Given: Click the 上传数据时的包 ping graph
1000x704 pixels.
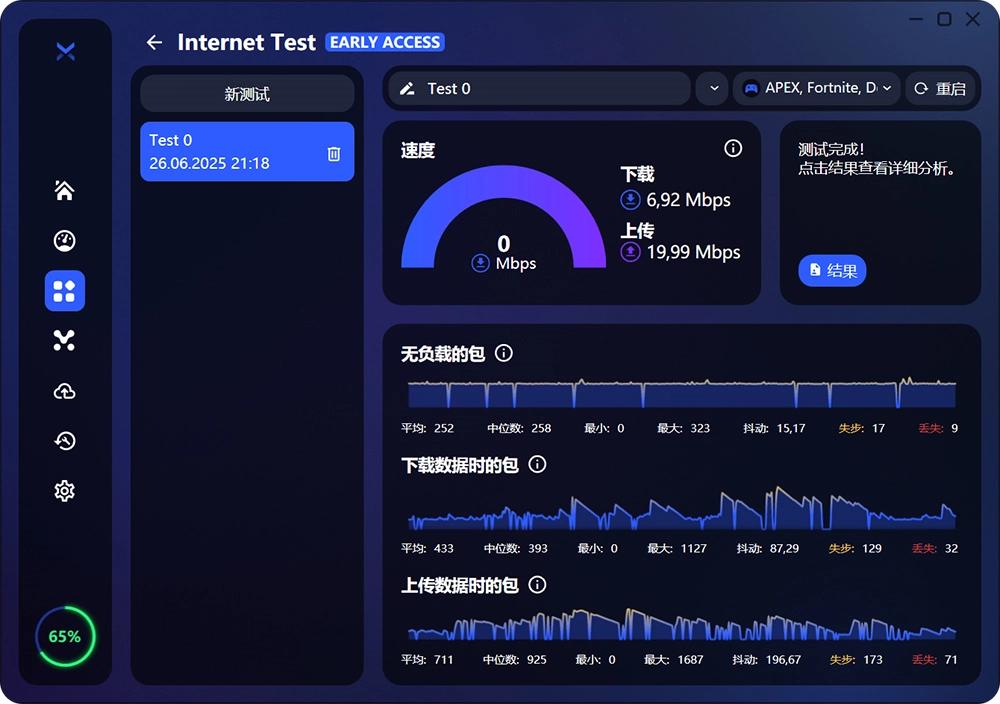Looking at the screenshot, I should point(682,624).
